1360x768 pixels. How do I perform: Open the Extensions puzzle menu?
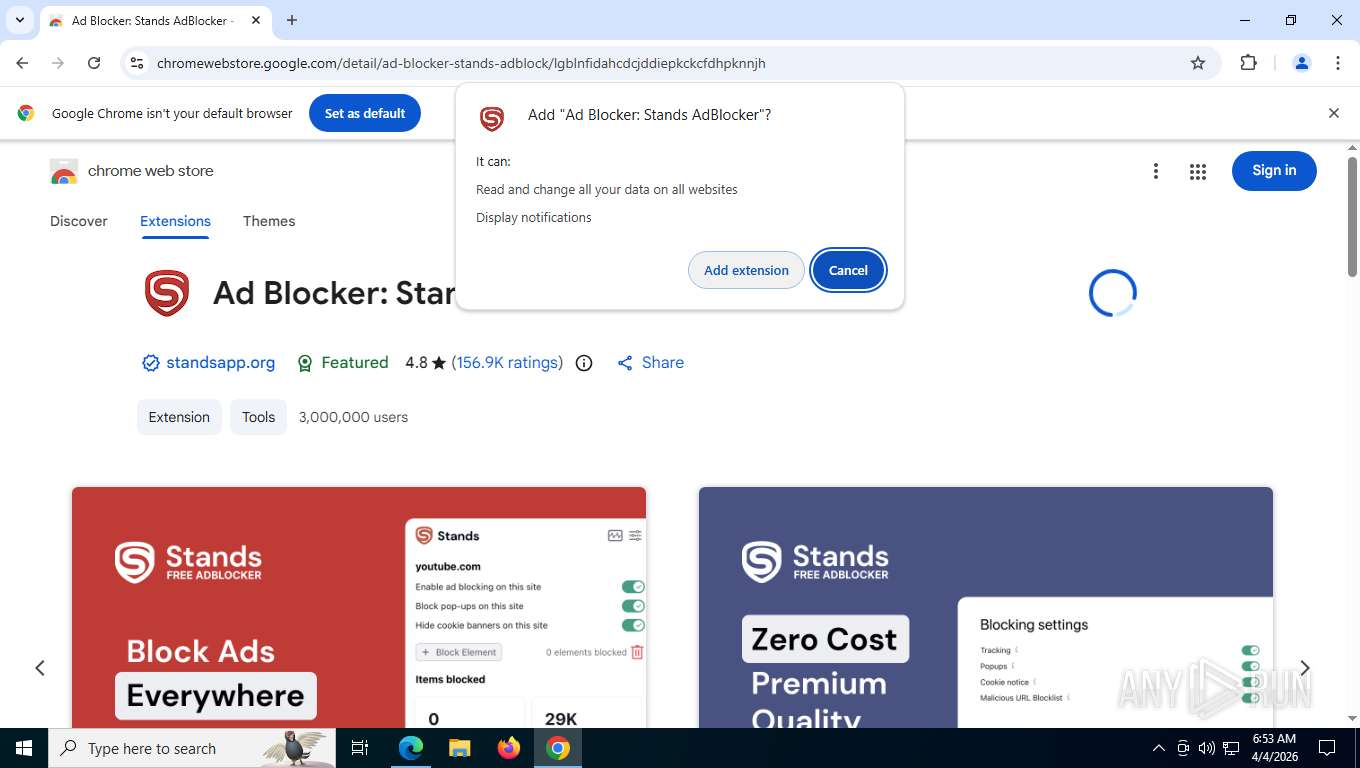click(x=1248, y=63)
